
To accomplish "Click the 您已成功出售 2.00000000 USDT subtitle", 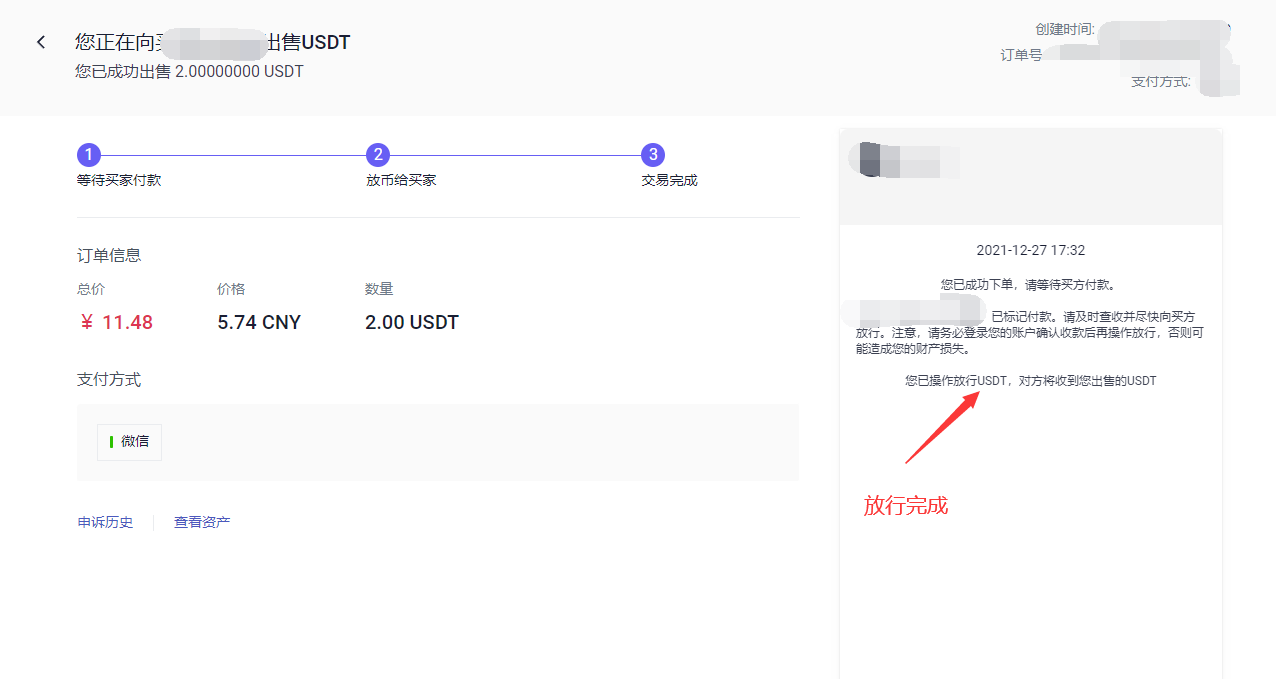I will (189, 71).
